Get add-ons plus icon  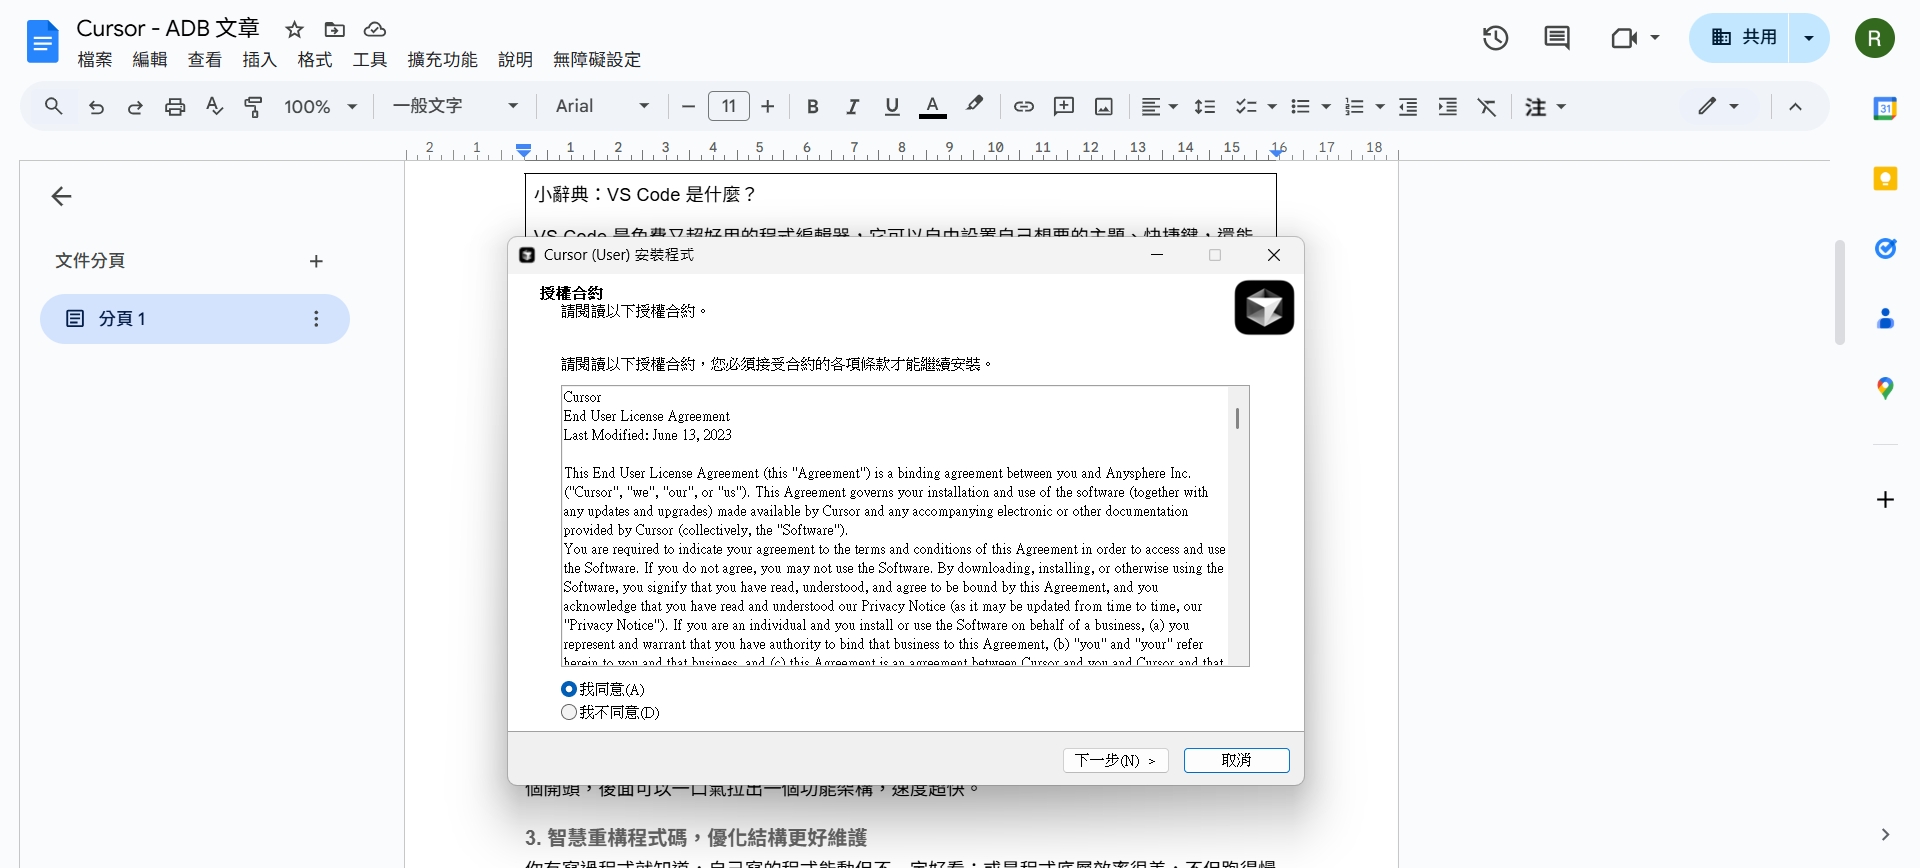point(1885,499)
